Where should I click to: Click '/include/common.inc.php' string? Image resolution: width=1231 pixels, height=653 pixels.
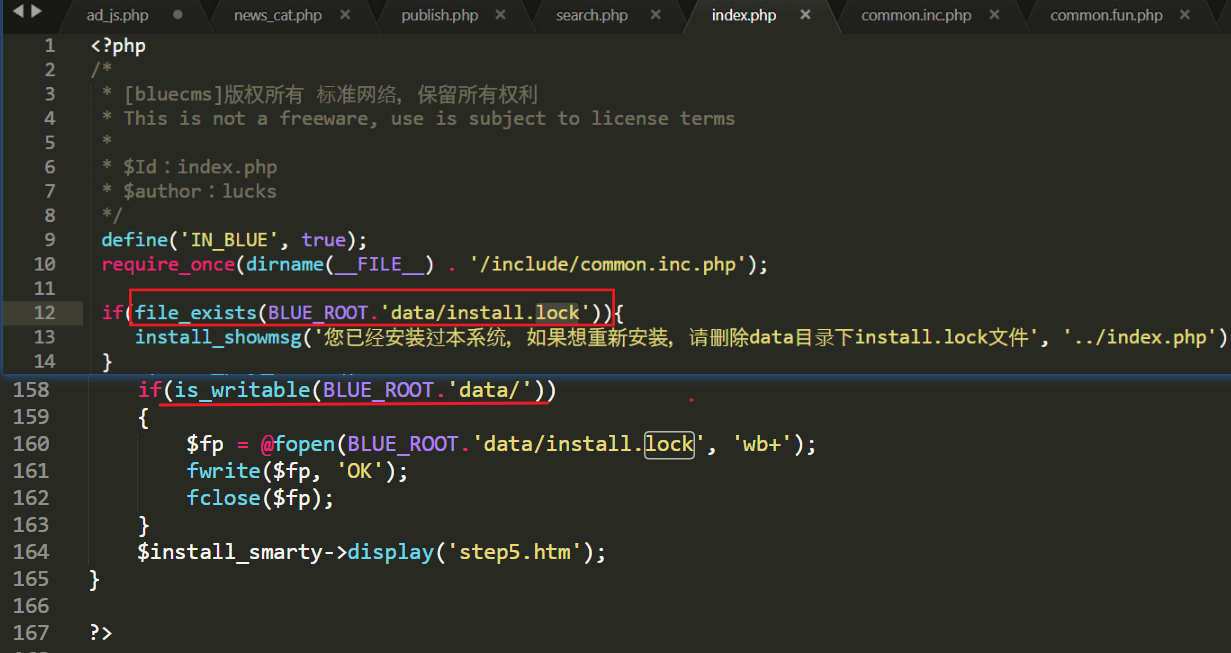pyautogui.click(x=608, y=265)
